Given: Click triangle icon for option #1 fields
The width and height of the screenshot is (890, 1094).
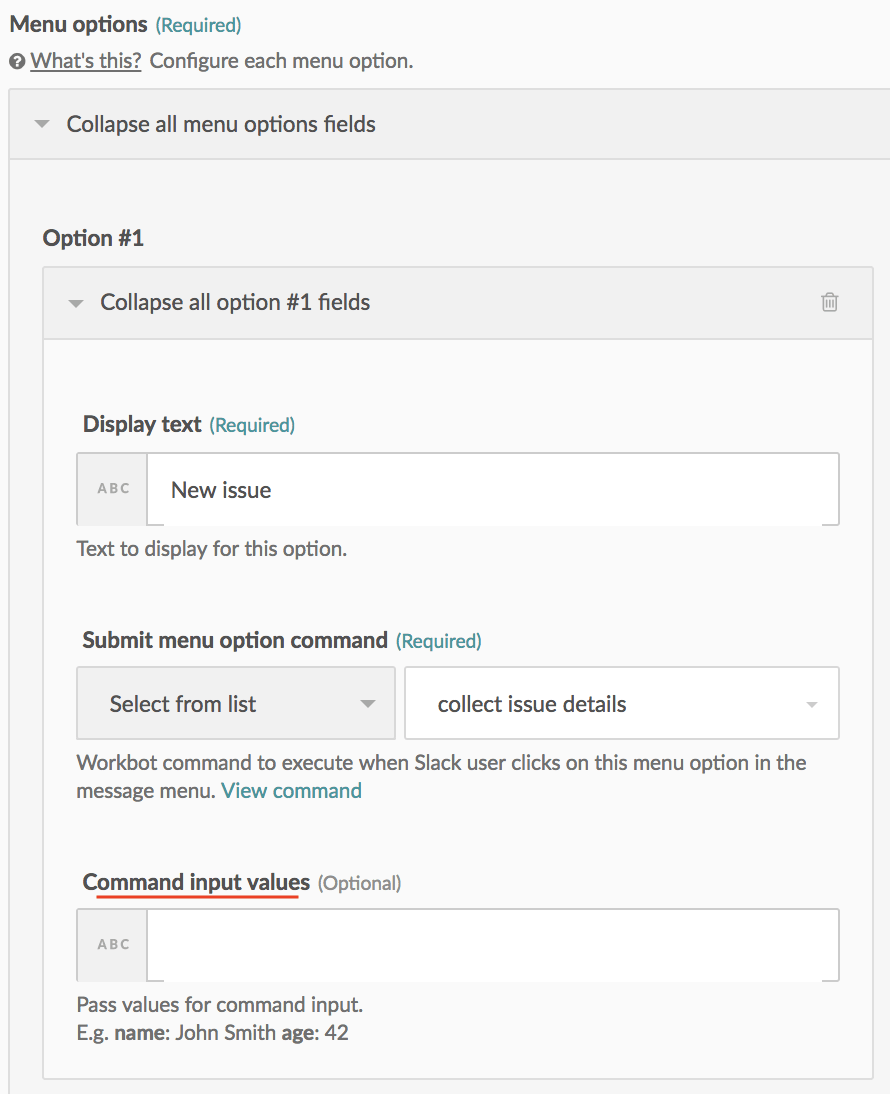Looking at the screenshot, I should click(75, 303).
